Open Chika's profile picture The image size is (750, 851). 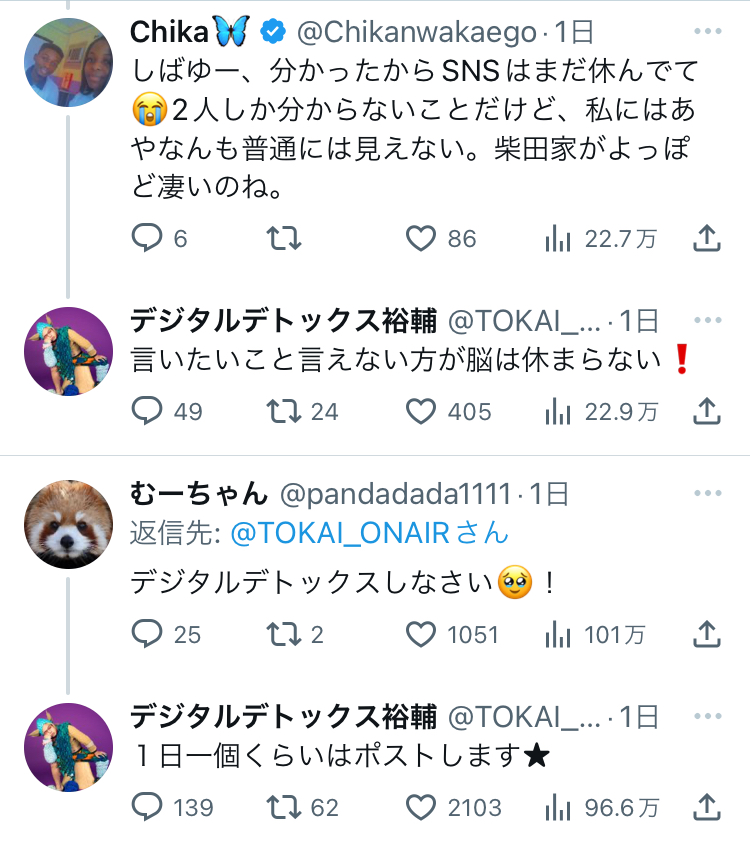point(68,62)
